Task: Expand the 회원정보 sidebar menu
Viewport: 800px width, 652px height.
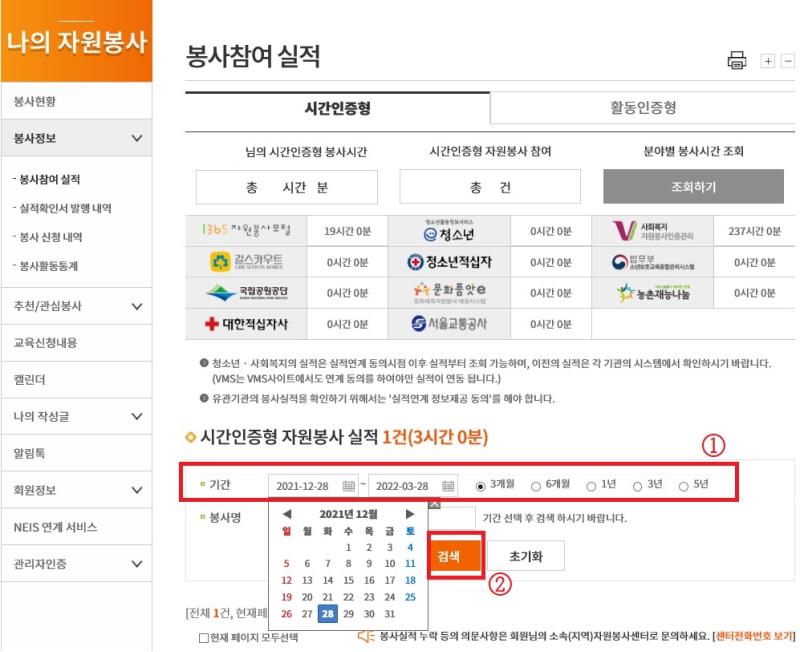Action: (x=137, y=490)
